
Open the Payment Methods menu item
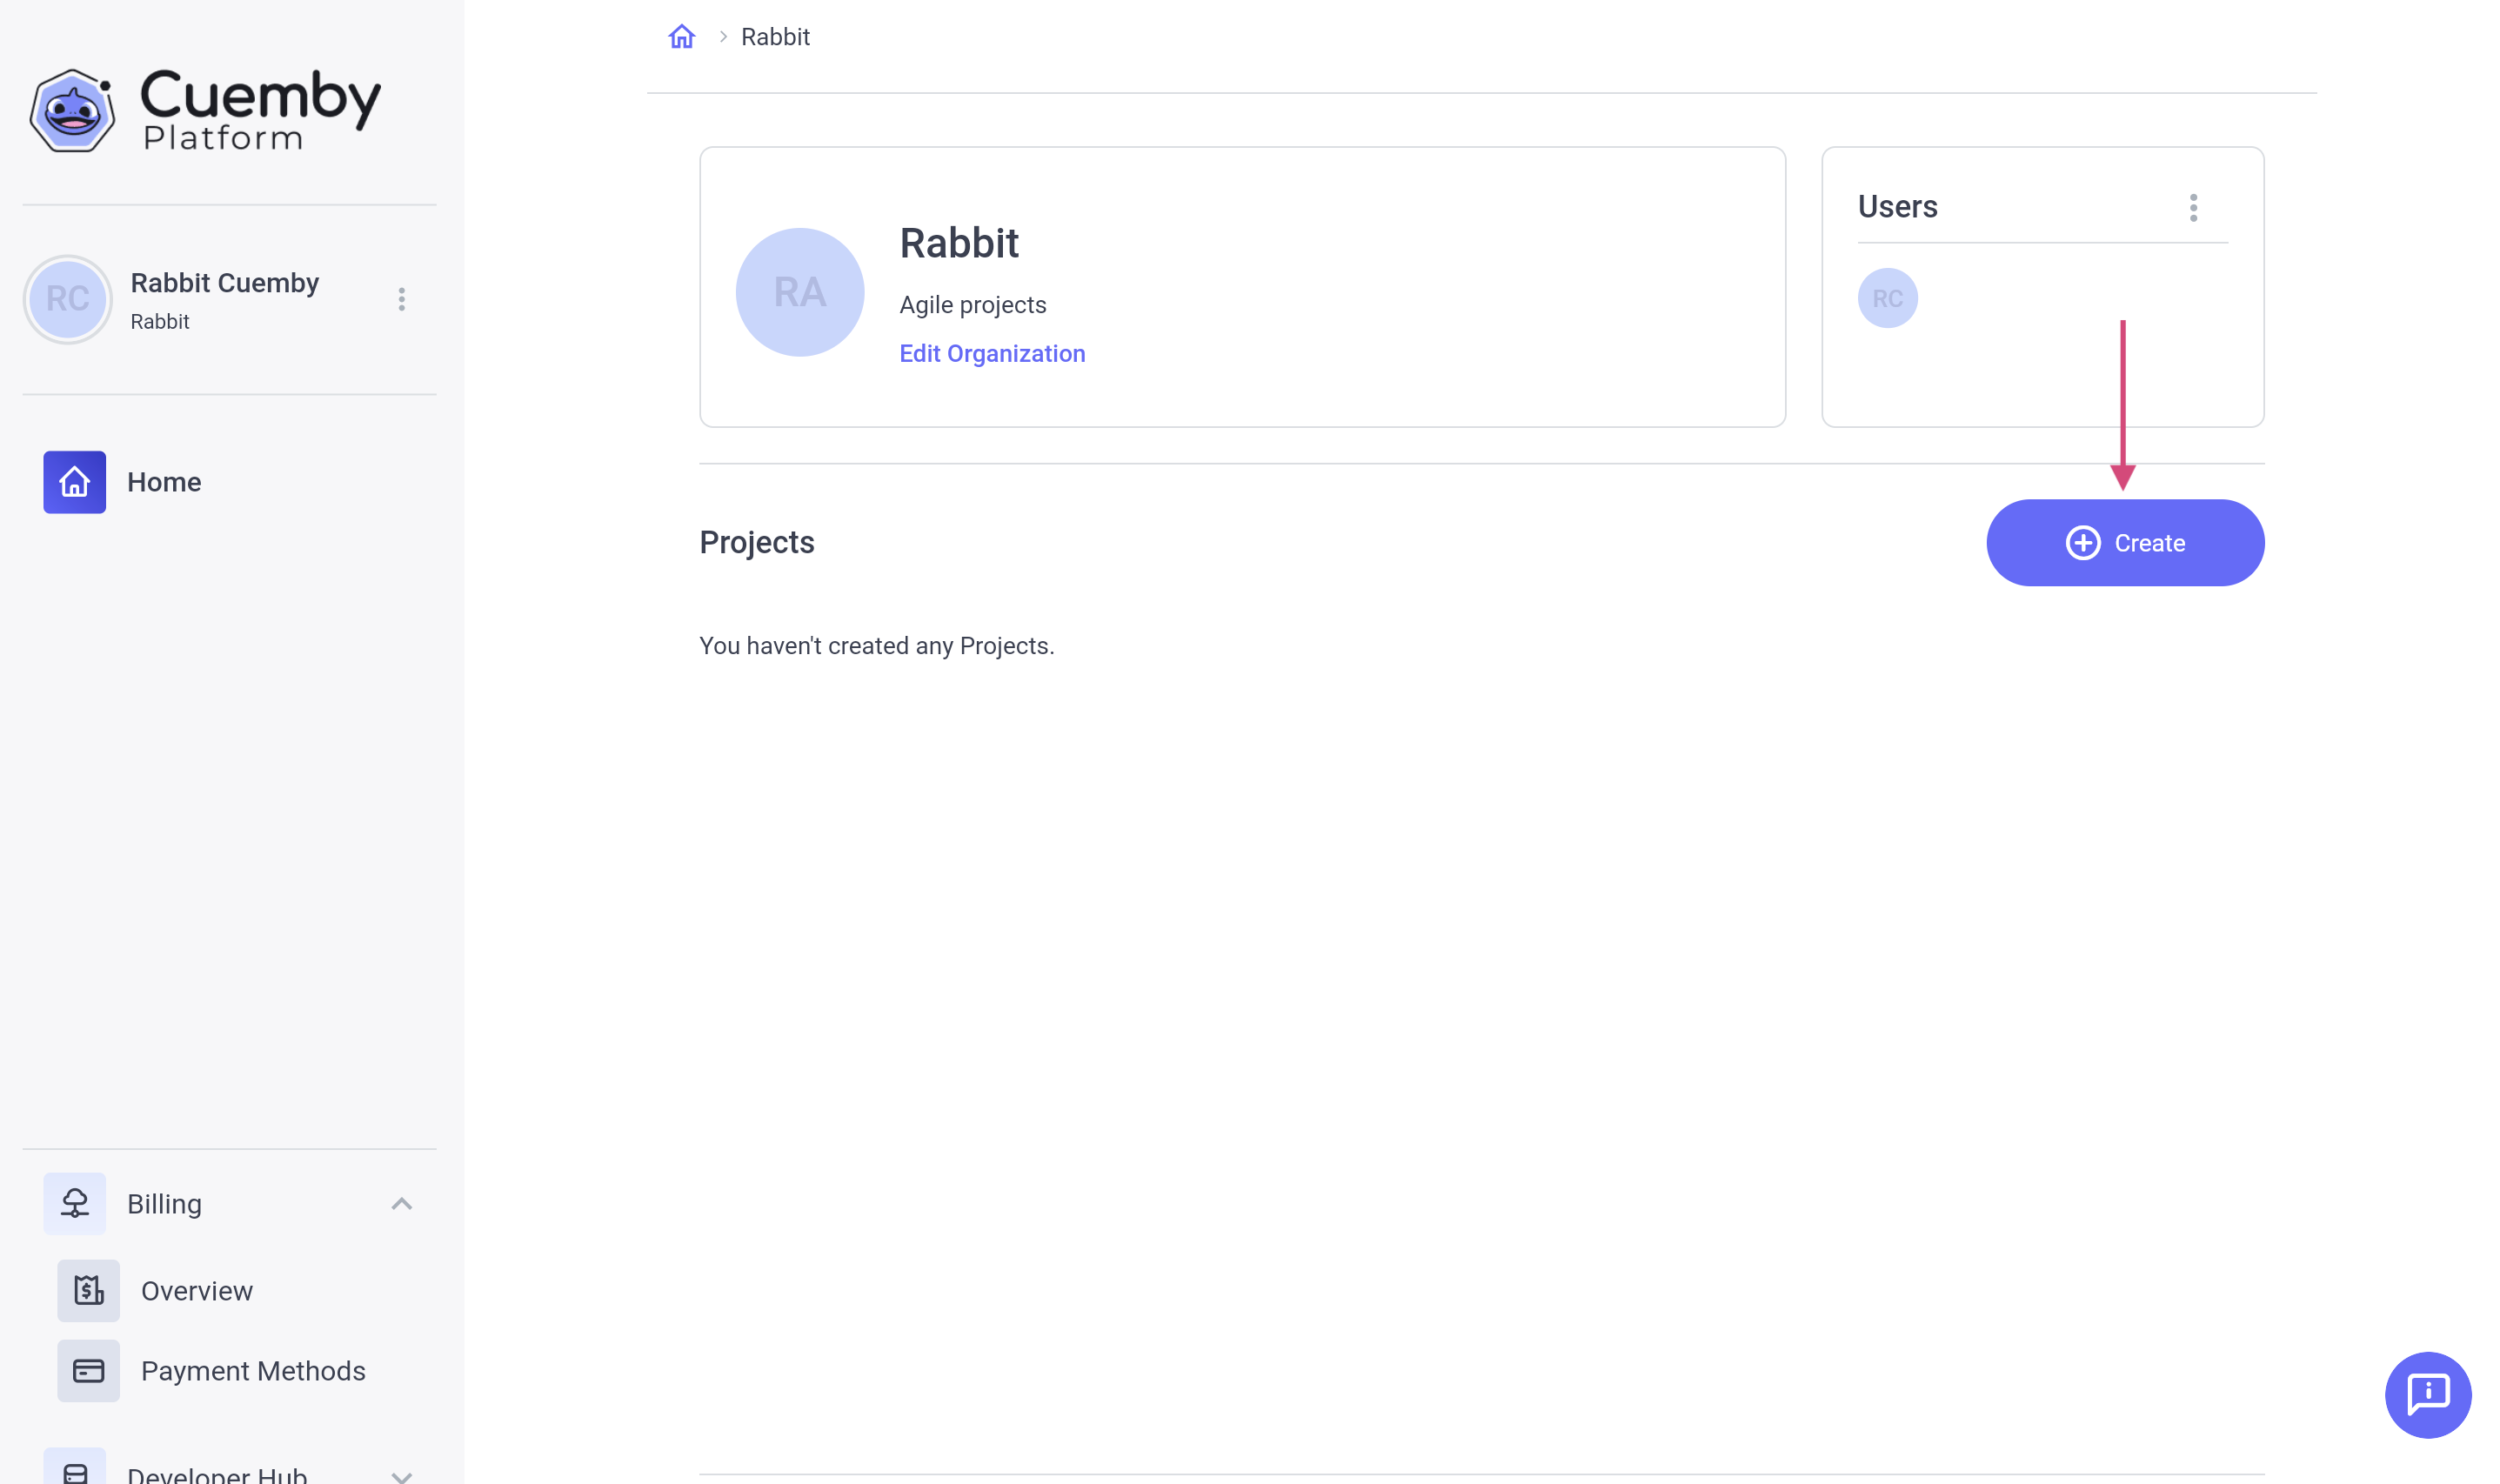tap(253, 1370)
